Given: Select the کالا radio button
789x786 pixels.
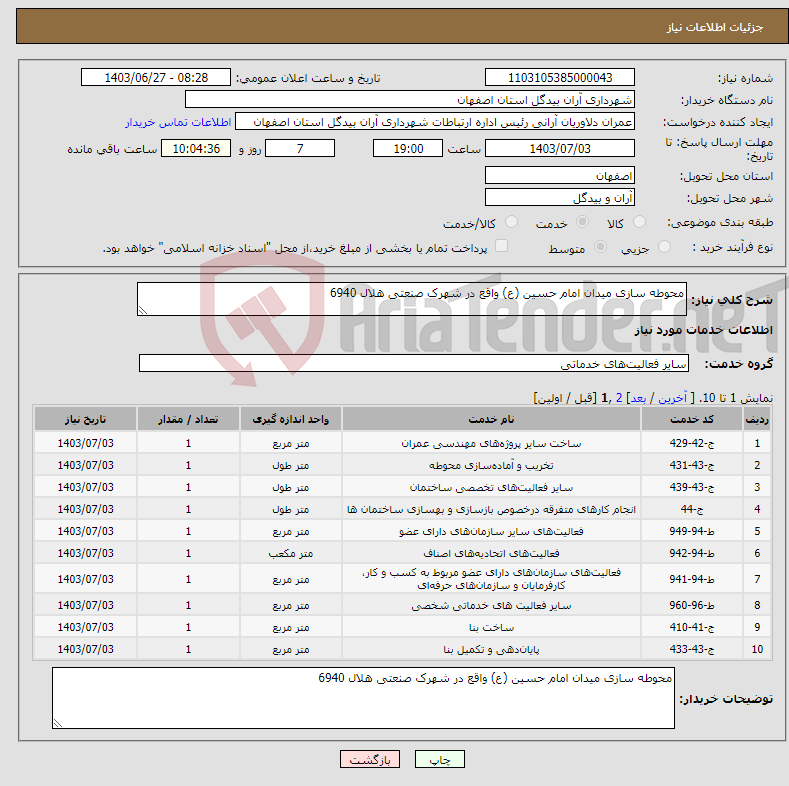Looking at the screenshot, I should (x=639, y=222).
